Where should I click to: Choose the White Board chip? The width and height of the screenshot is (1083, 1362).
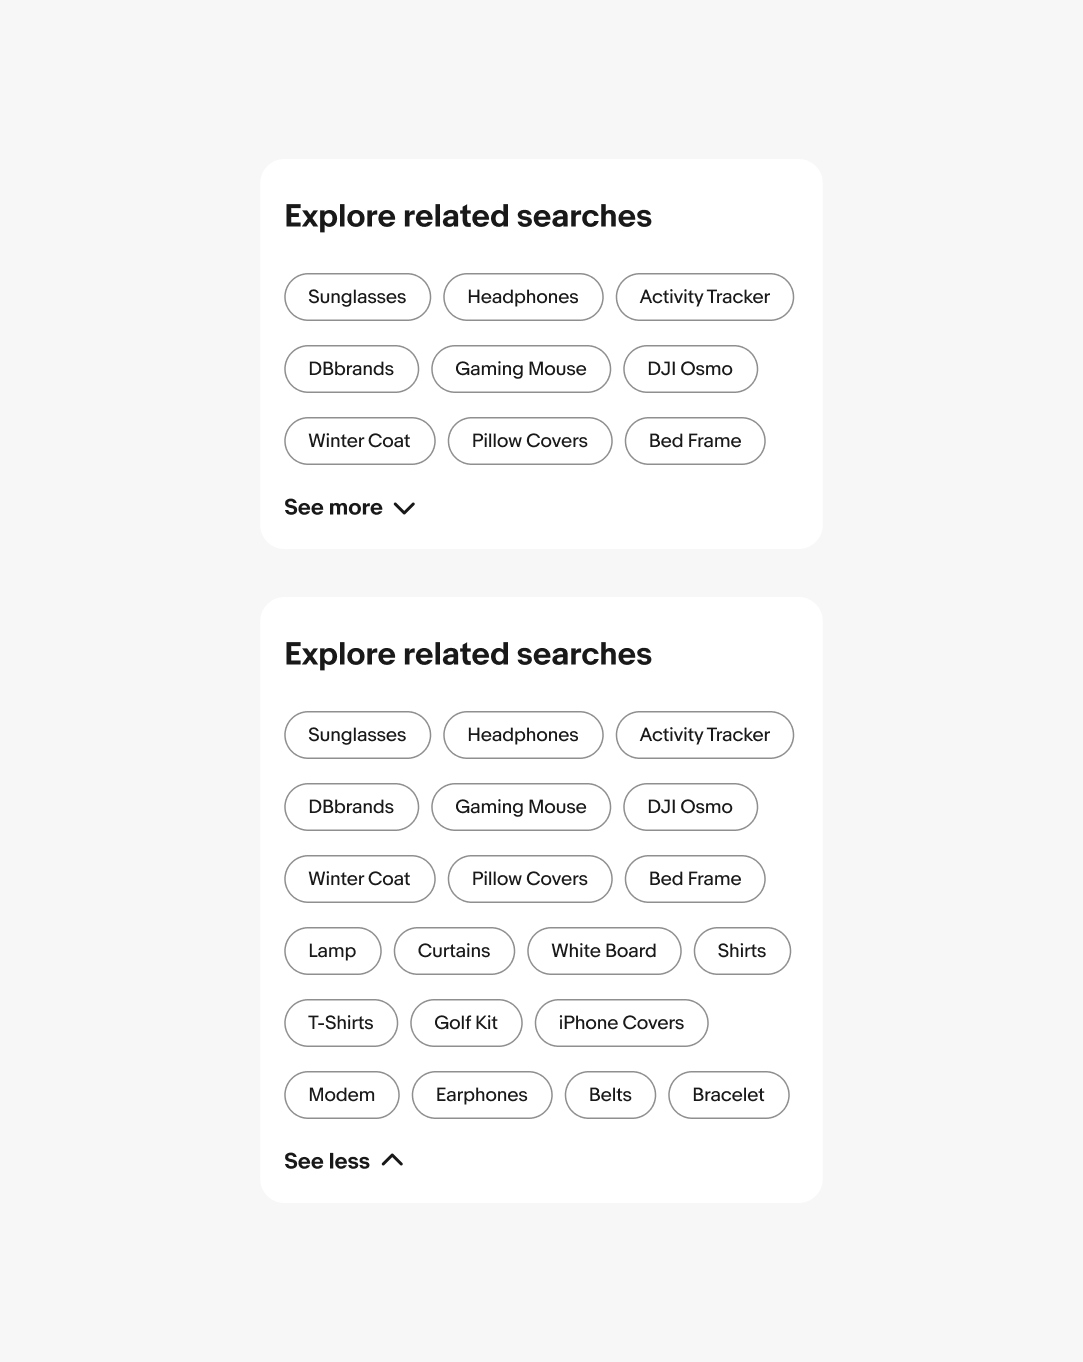pyautogui.click(x=603, y=951)
